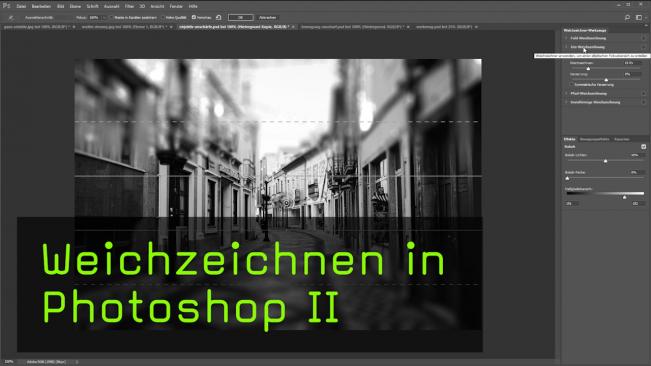Expand the Feld-Weichzeichnung section

tap(566, 38)
